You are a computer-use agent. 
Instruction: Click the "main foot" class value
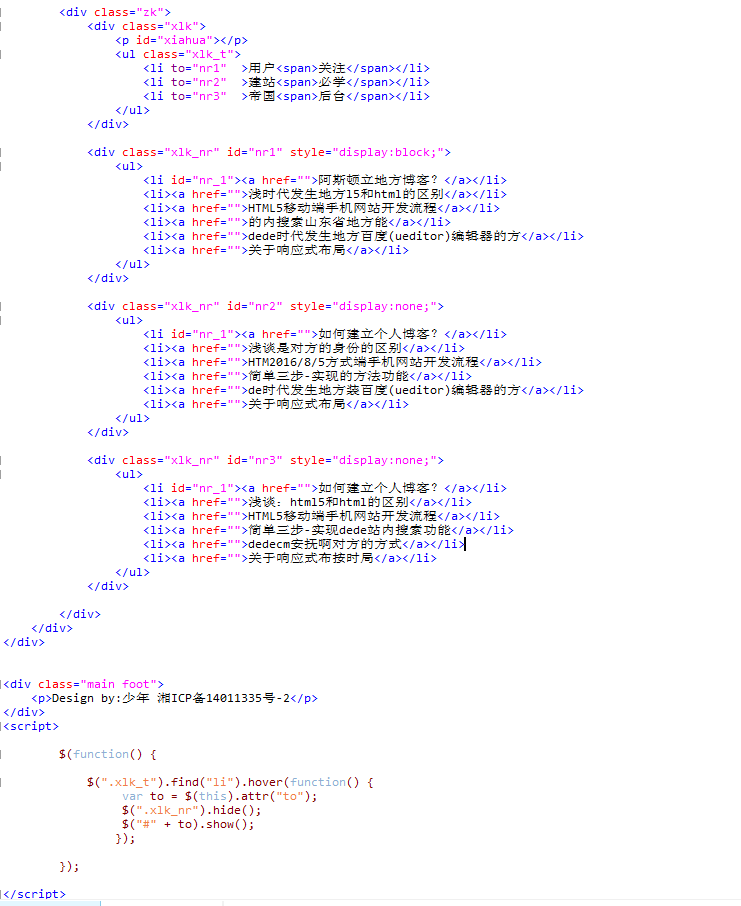click(118, 684)
